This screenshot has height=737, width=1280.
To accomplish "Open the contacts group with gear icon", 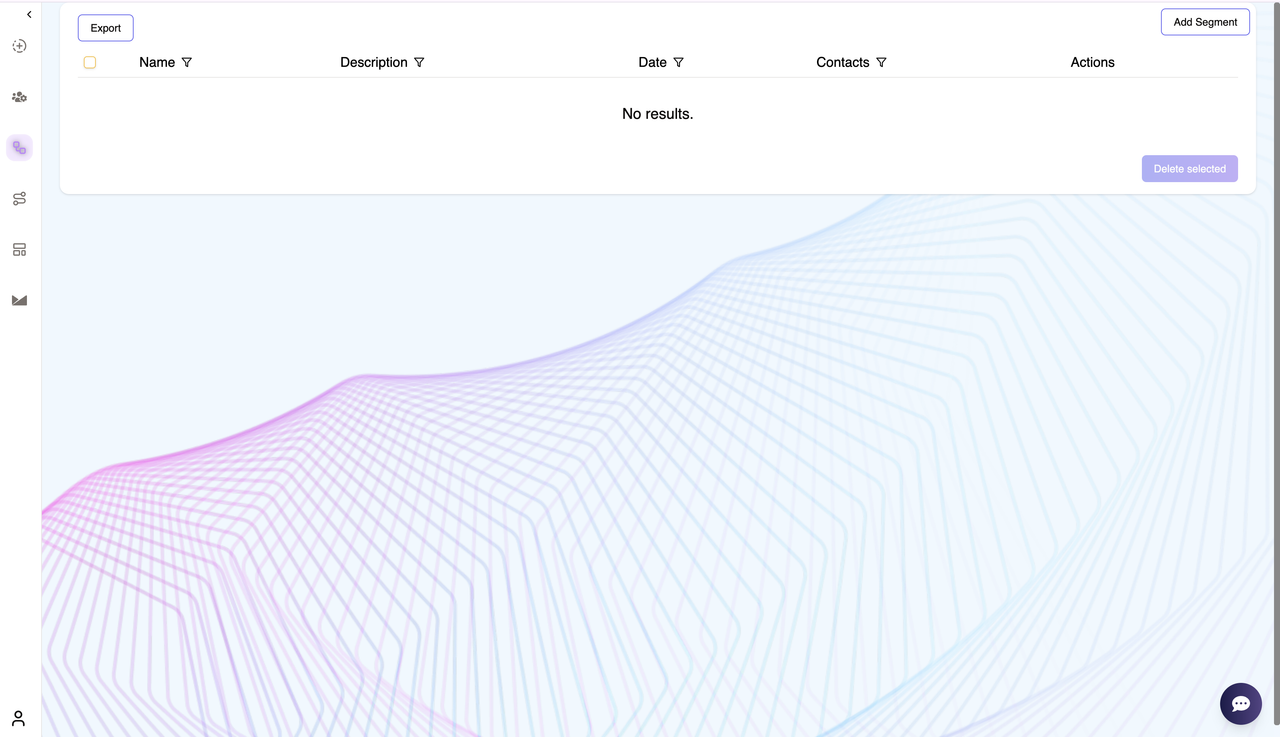I will (x=19, y=97).
